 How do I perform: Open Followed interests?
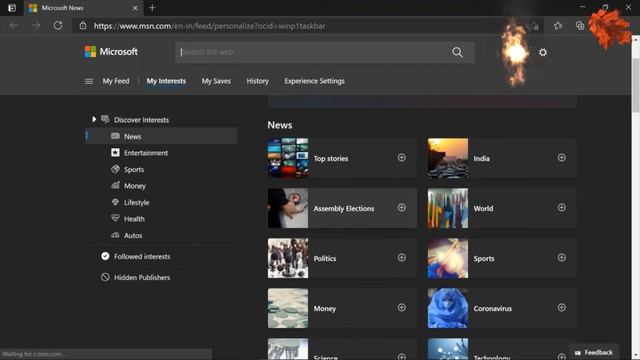coord(142,256)
